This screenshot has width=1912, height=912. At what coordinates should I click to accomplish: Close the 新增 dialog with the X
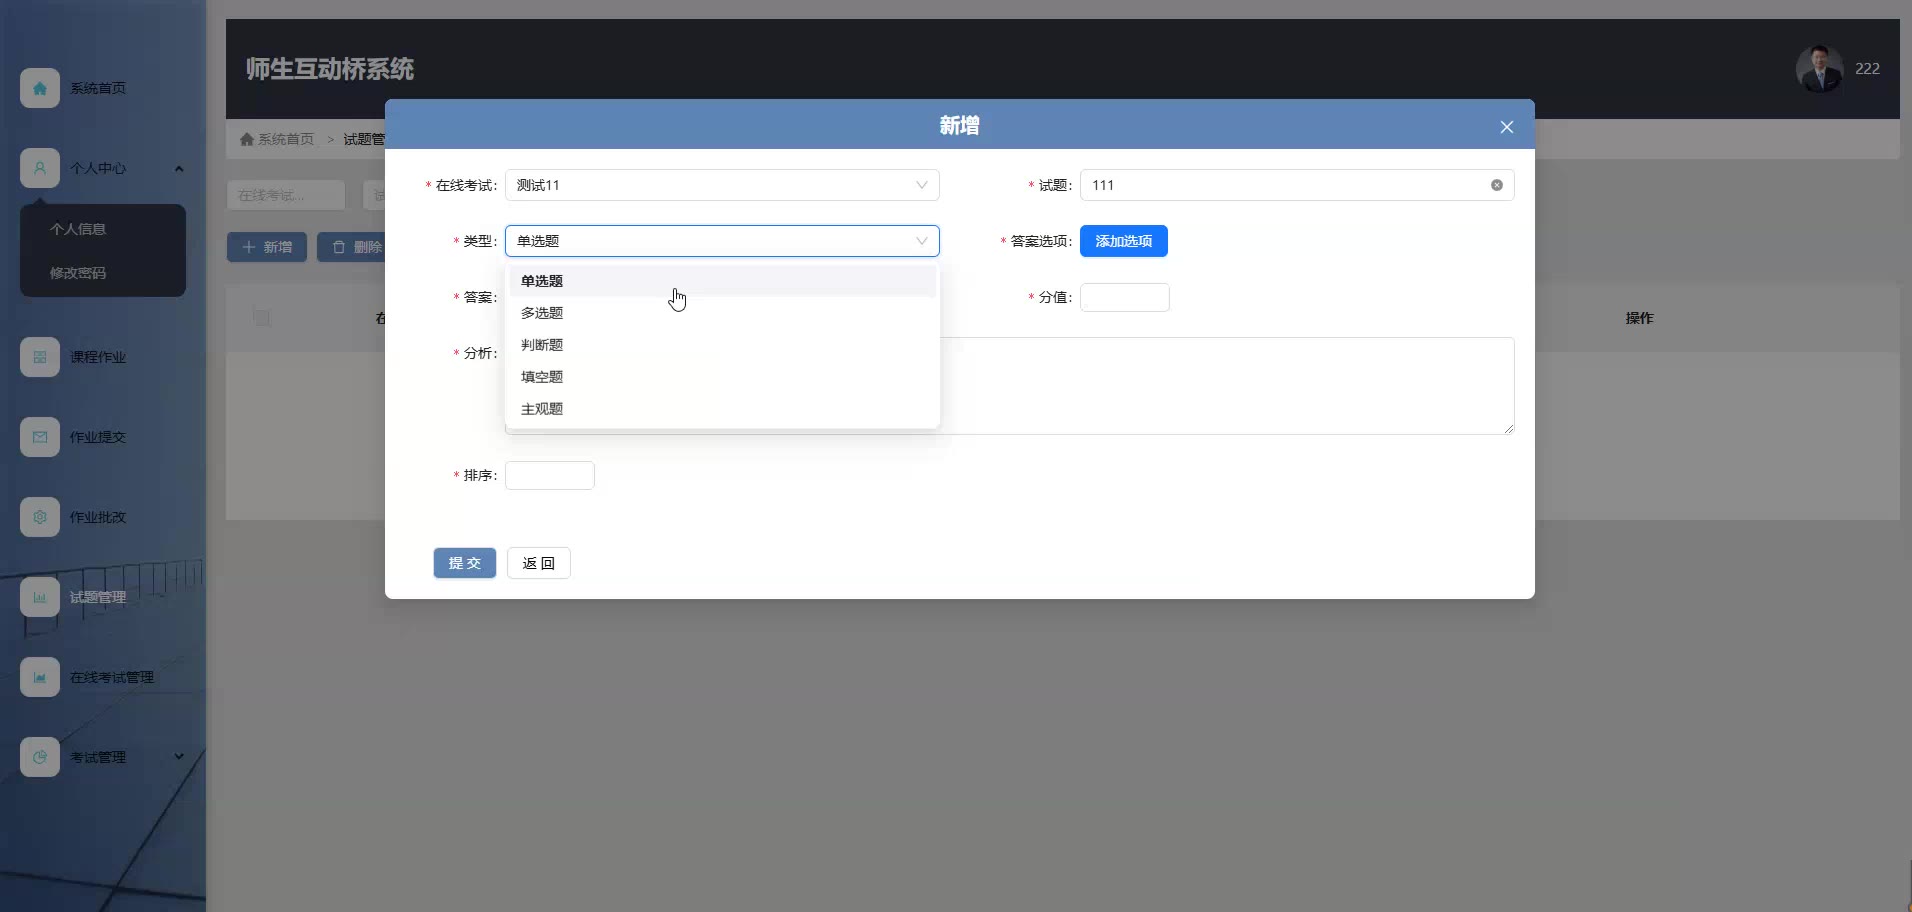coord(1507,127)
